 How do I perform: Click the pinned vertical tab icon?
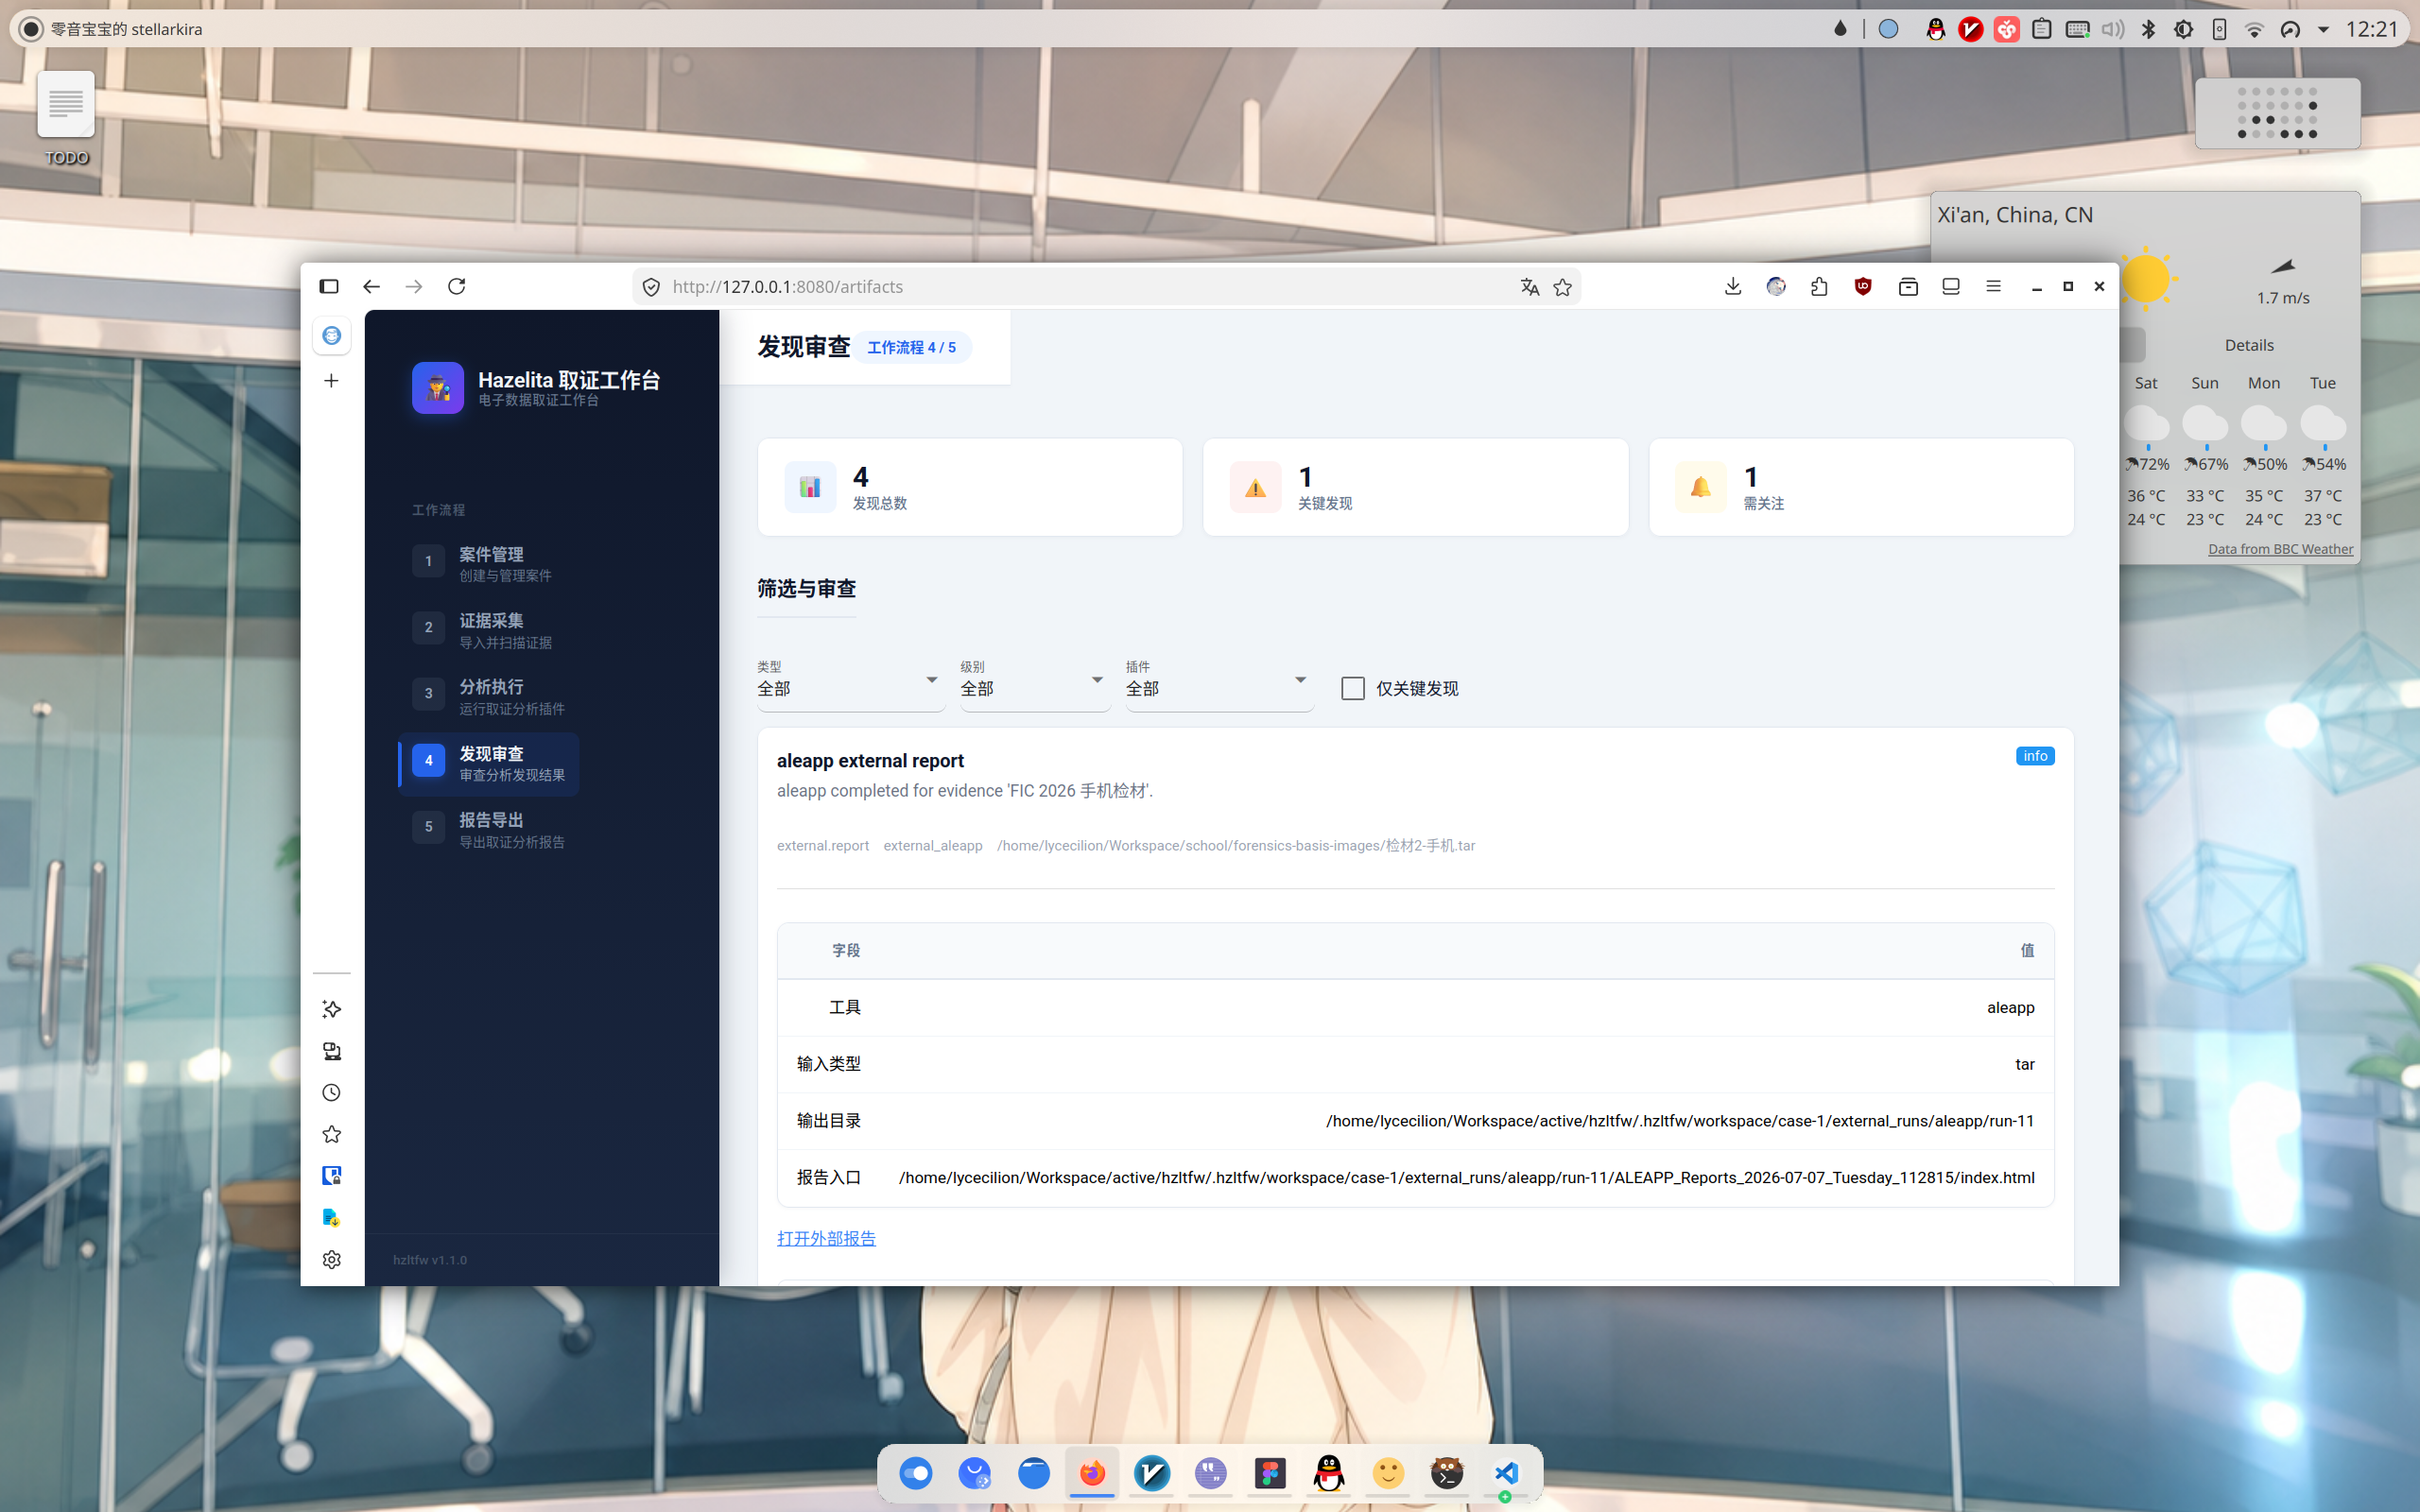click(331, 336)
